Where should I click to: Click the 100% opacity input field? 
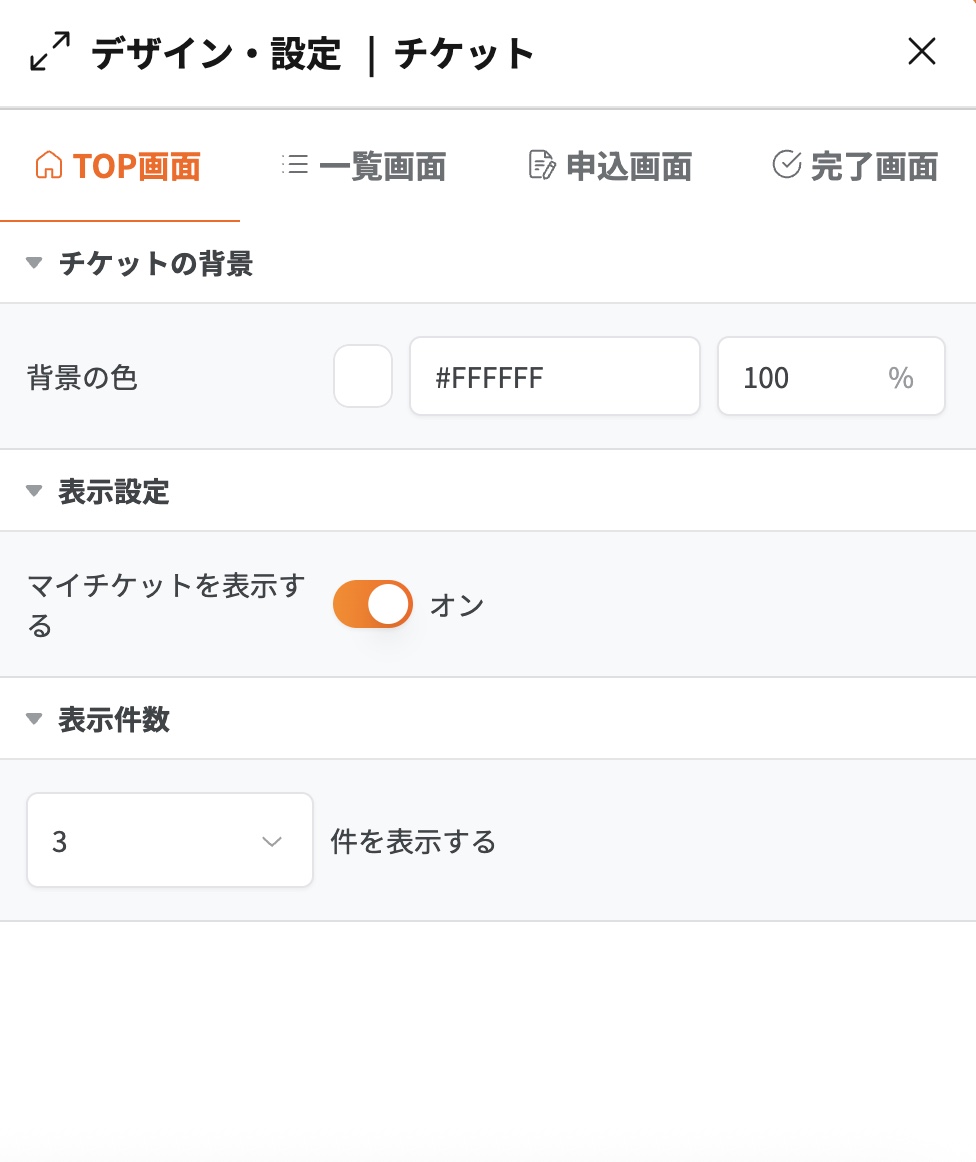pos(810,376)
